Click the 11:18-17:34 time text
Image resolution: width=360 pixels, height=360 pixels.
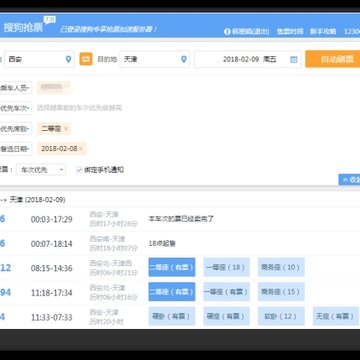click(52, 293)
